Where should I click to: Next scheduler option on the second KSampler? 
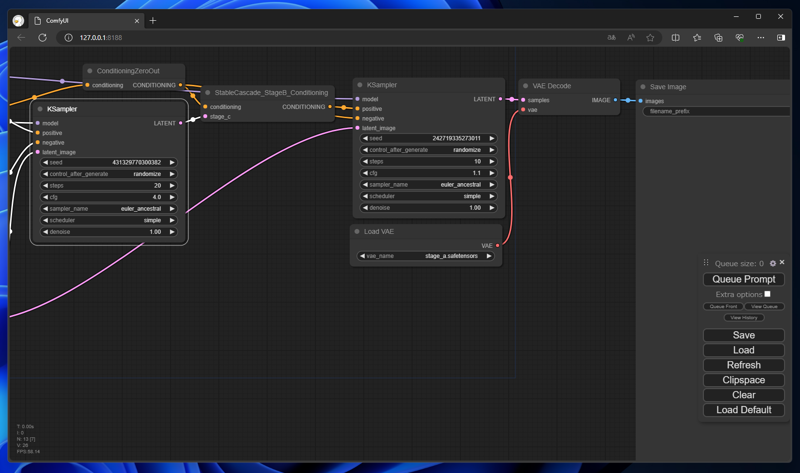coord(492,196)
